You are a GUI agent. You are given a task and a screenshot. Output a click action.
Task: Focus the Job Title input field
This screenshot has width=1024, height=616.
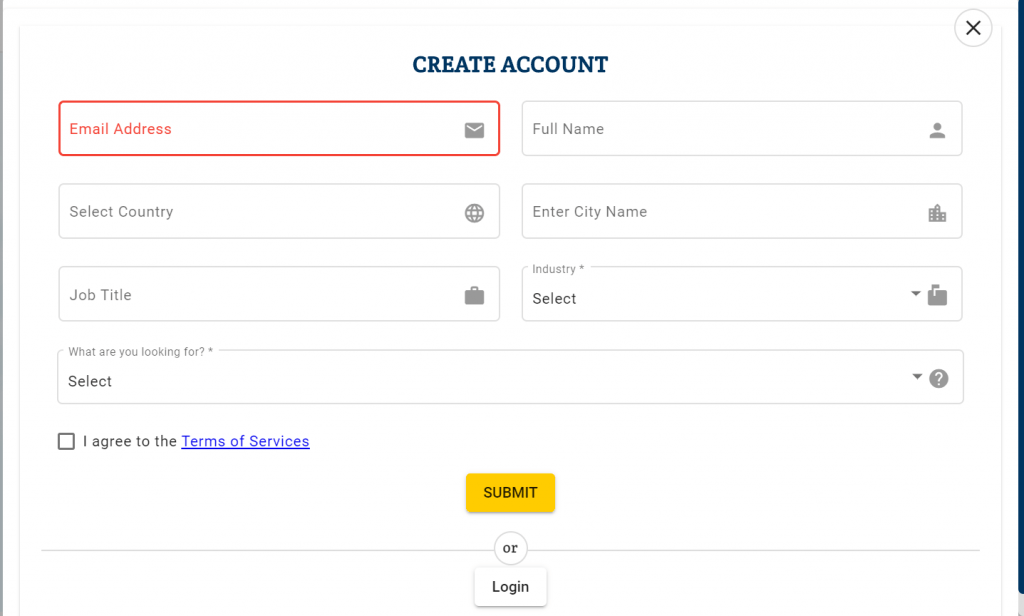coord(279,294)
